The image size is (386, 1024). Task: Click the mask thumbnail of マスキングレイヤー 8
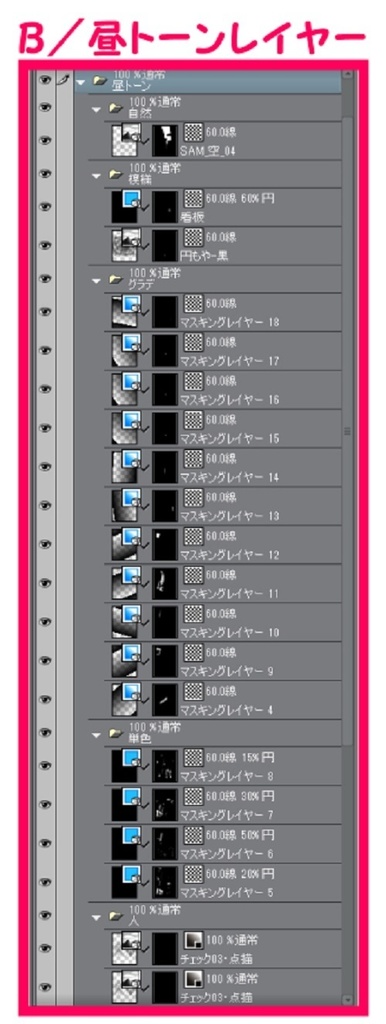[165, 765]
